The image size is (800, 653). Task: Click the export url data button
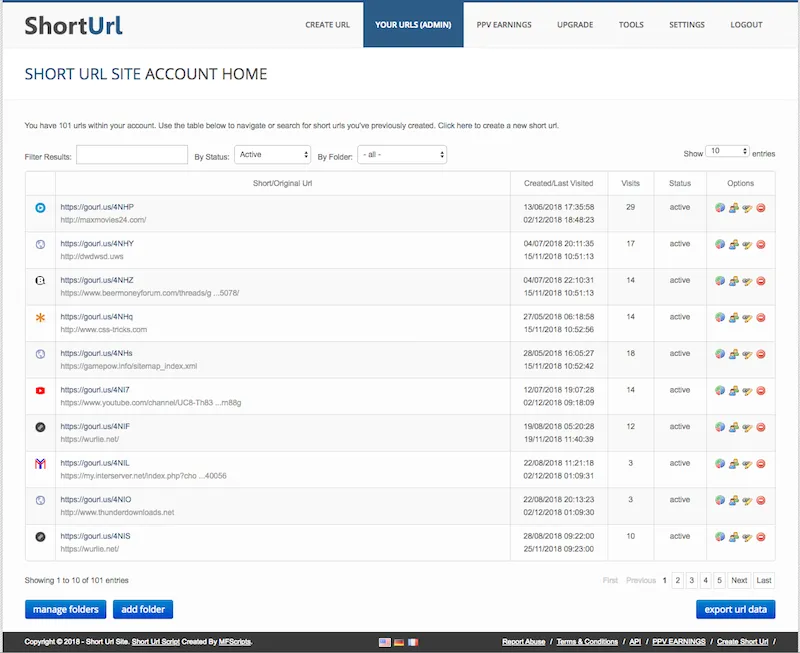point(735,609)
